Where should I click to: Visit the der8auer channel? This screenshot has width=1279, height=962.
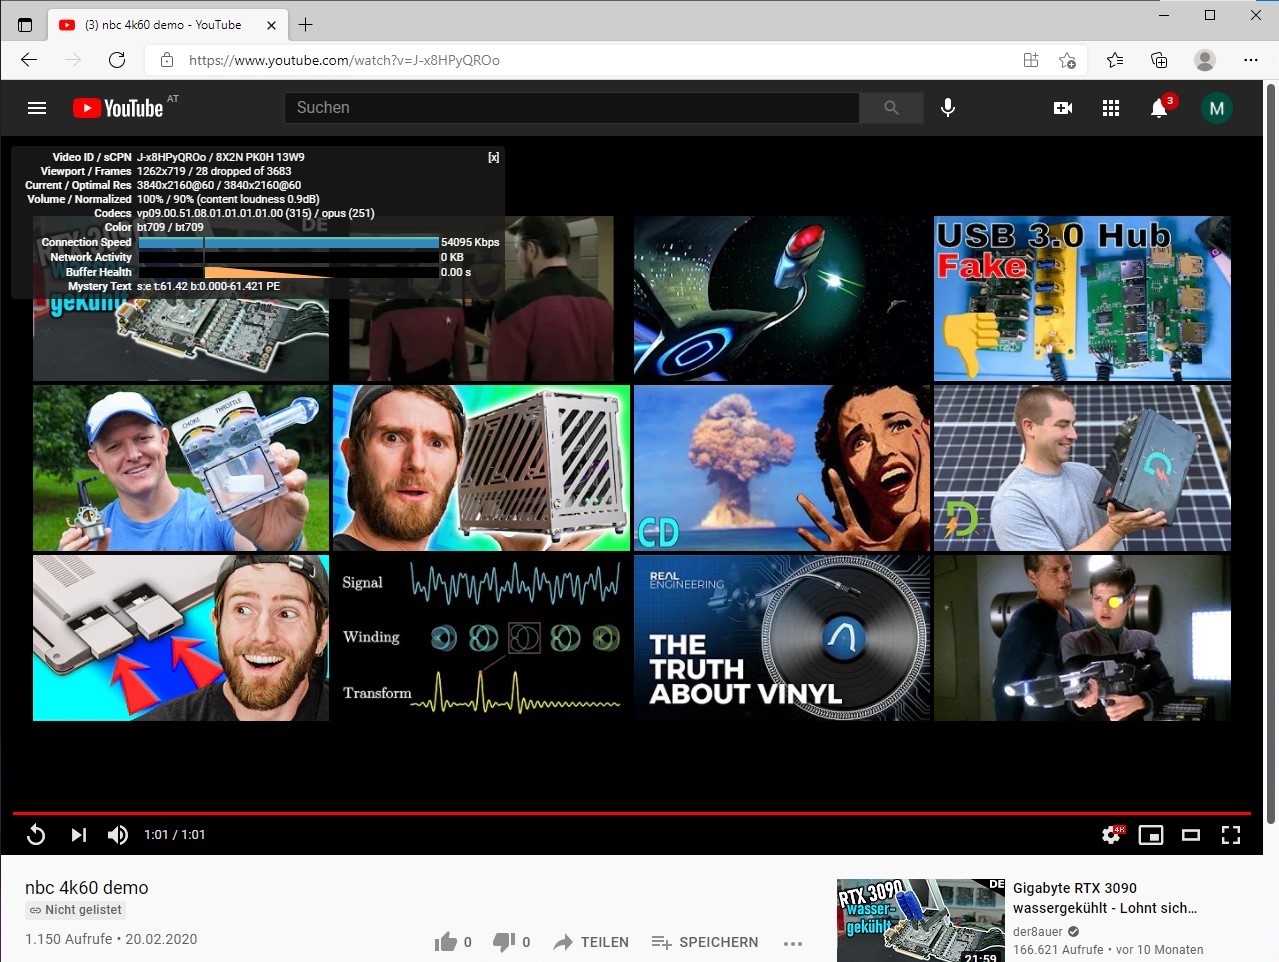click(x=1038, y=932)
